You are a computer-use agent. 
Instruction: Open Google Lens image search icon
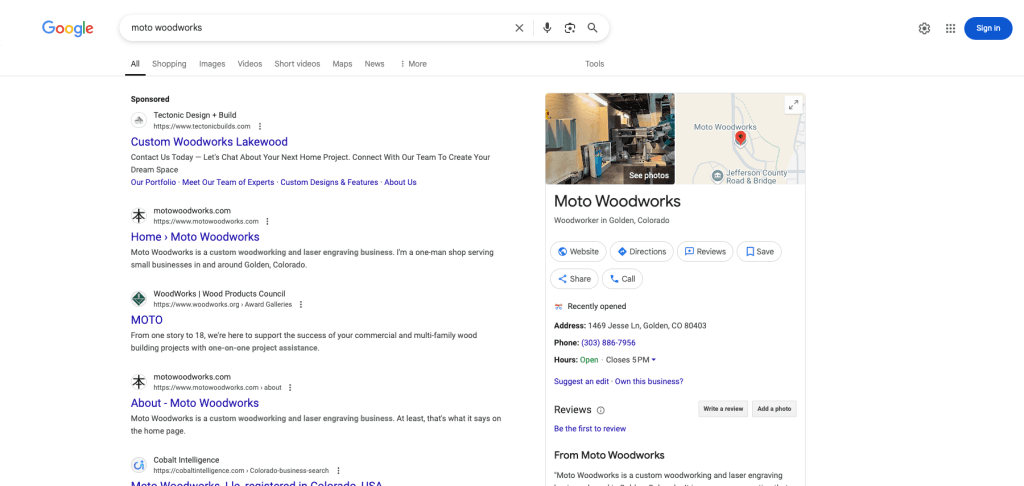click(x=570, y=28)
